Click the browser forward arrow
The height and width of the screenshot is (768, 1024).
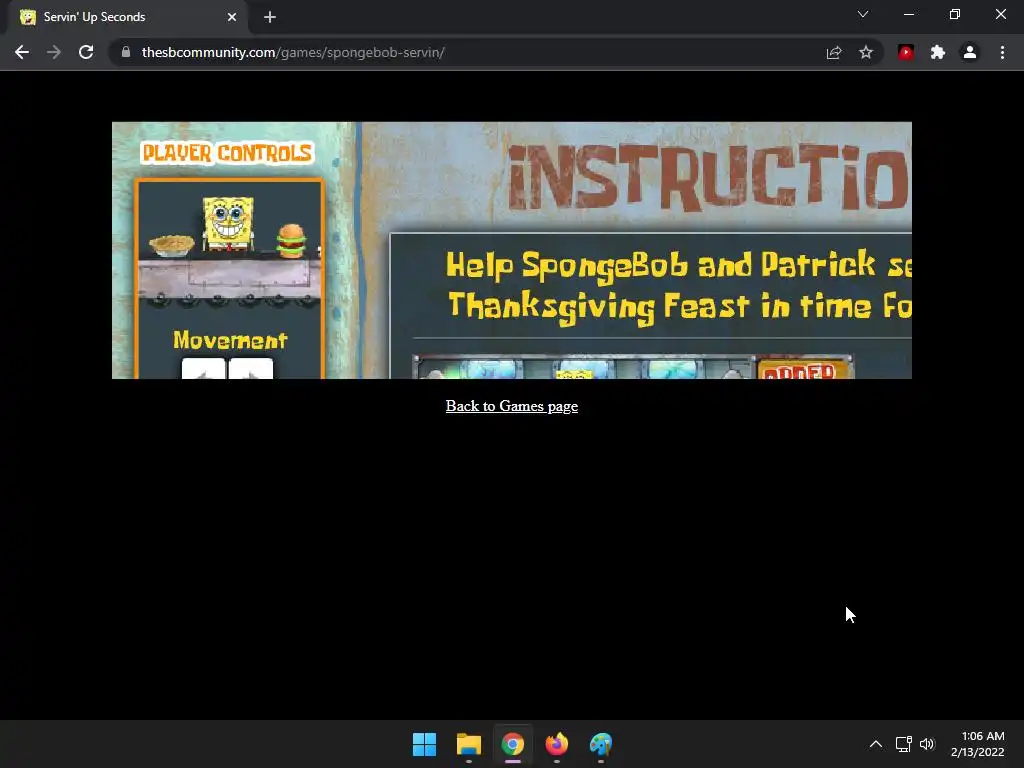[x=54, y=52]
